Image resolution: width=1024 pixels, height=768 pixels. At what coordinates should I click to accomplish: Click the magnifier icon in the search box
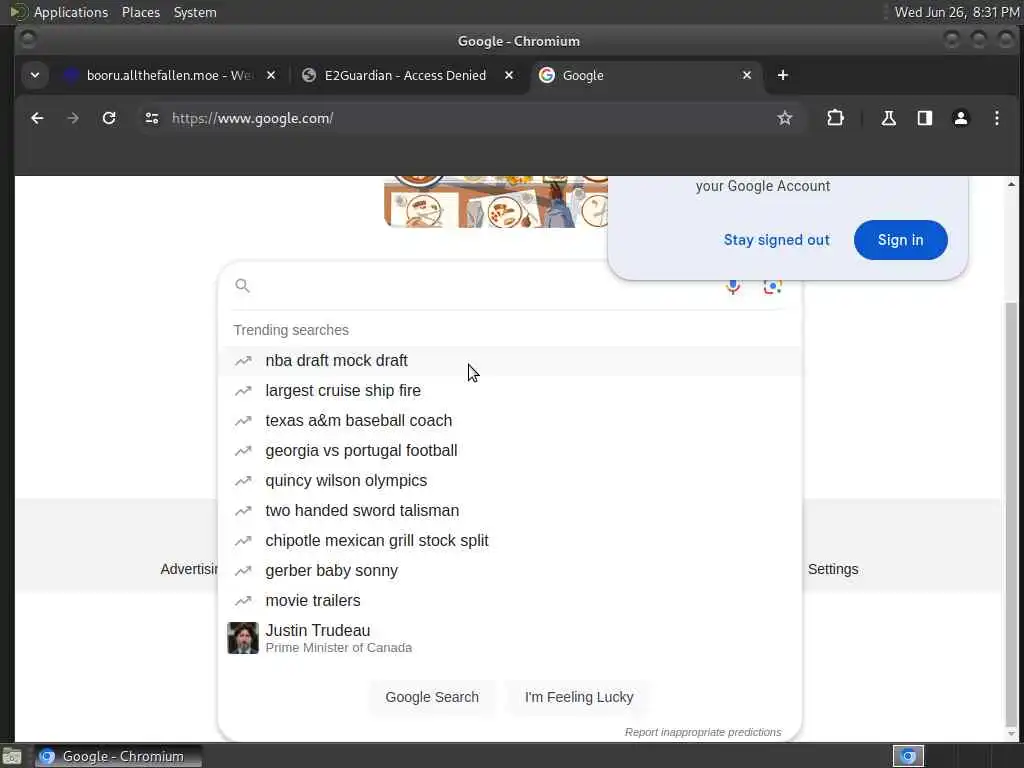tap(242, 285)
